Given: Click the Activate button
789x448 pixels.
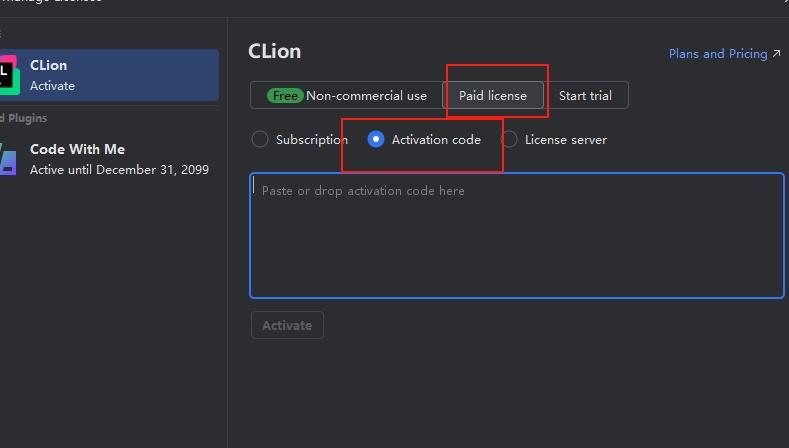Looking at the screenshot, I should point(287,325).
